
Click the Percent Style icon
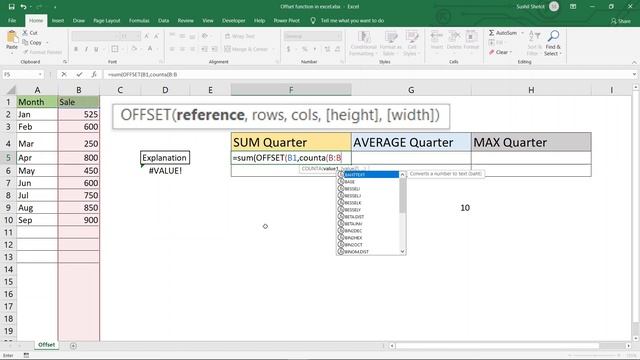(x=304, y=49)
